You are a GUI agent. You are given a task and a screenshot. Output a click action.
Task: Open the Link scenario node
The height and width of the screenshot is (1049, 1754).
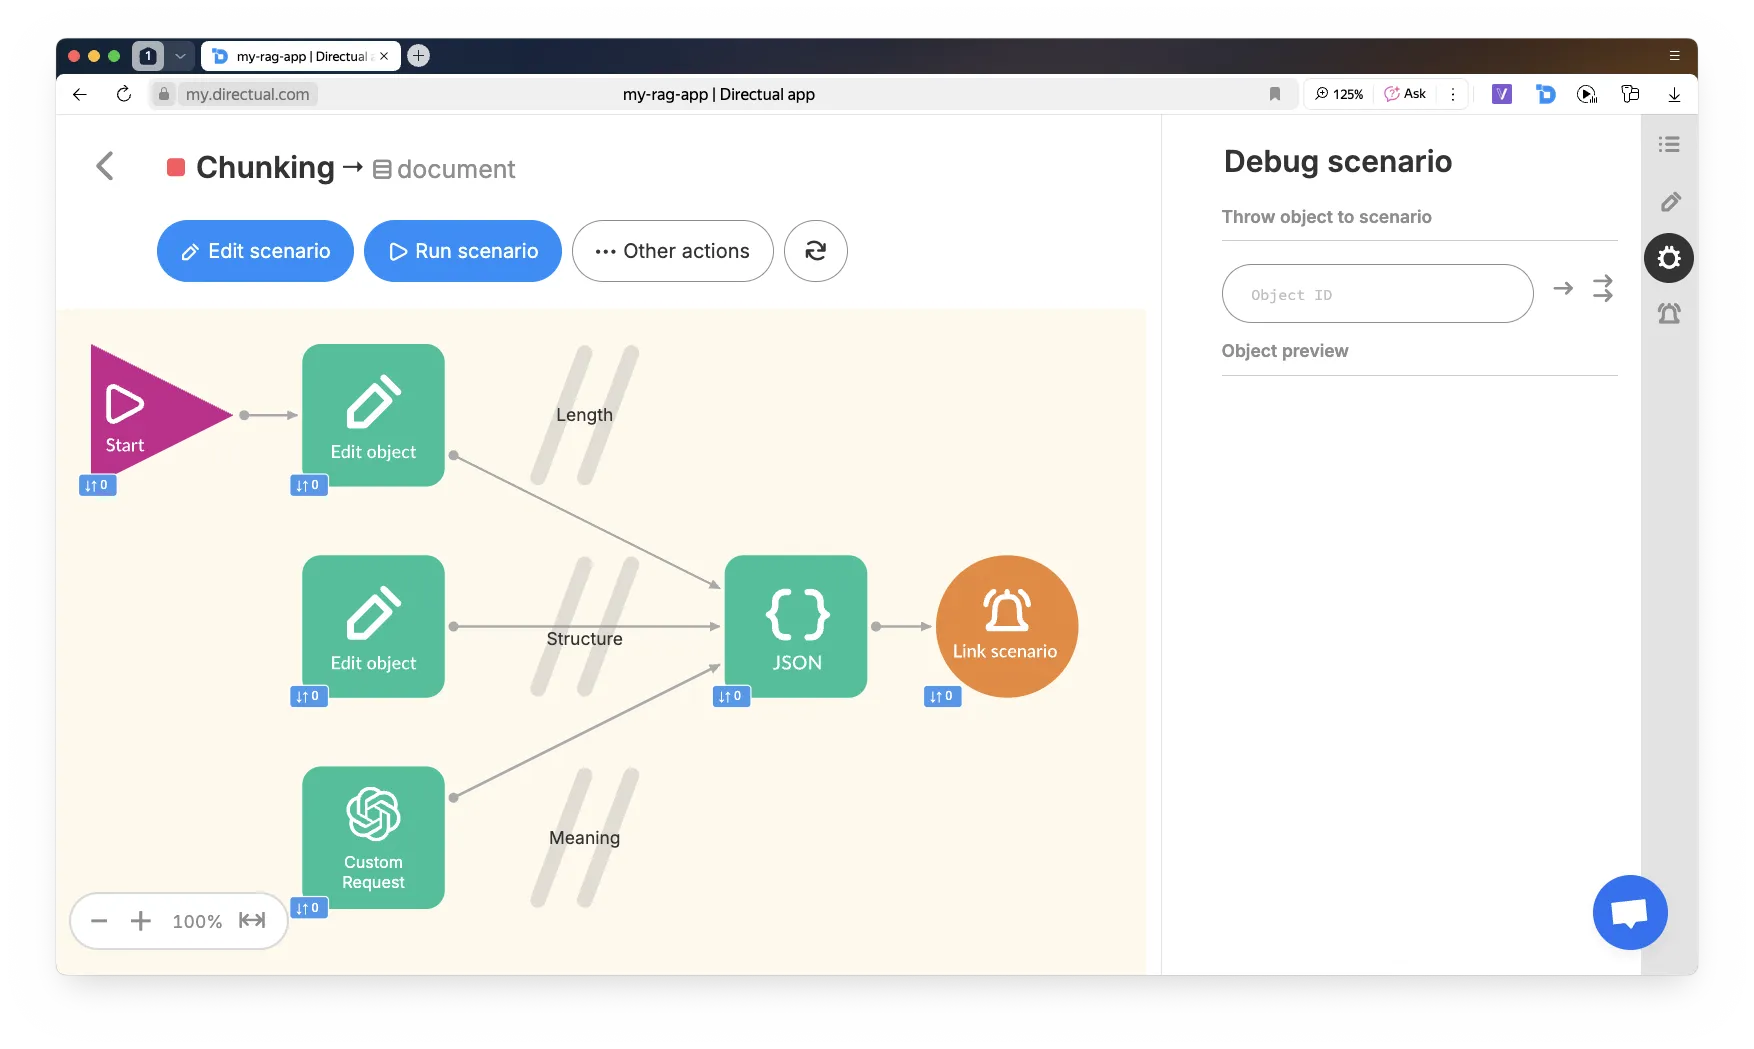1006,626
